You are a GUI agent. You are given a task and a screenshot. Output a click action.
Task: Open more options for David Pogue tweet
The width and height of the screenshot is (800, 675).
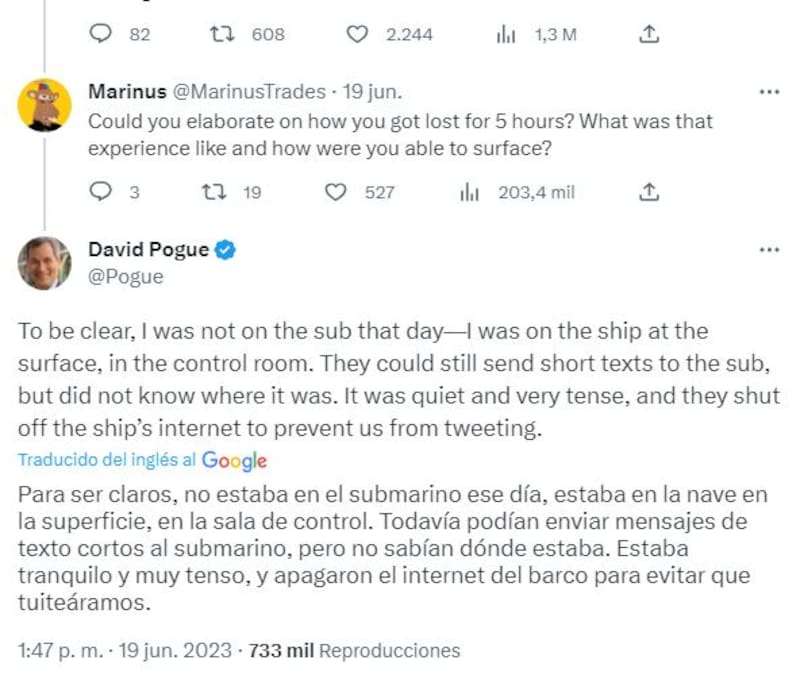pos(768,249)
